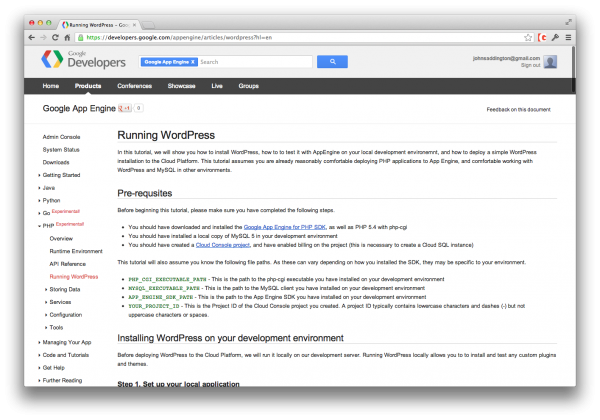Open a new browser tab
Image resolution: width=600 pixels, height=420 pixels.
pos(148,25)
